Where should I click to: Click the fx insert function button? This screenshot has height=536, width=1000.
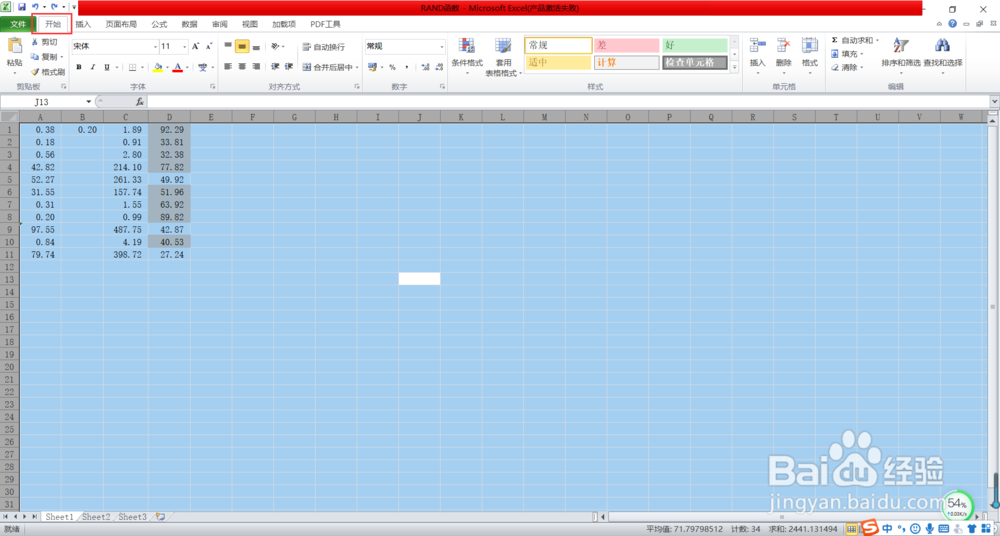coord(140,101)
